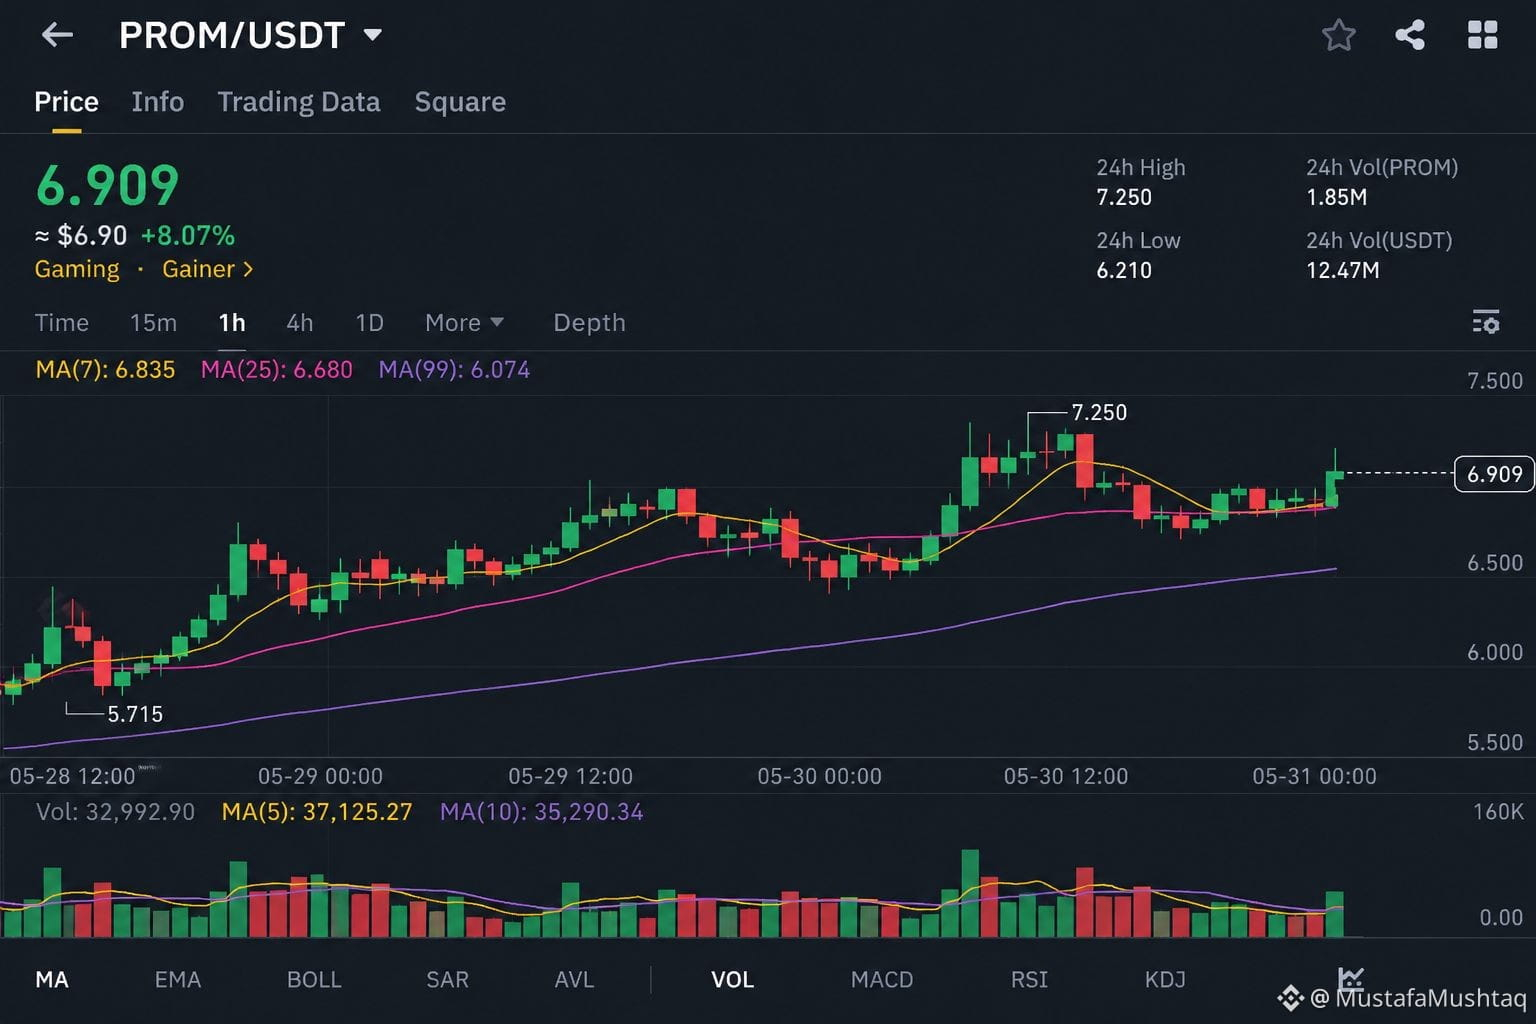Click the ≈ $6.90 dollar price

[81, 236]
